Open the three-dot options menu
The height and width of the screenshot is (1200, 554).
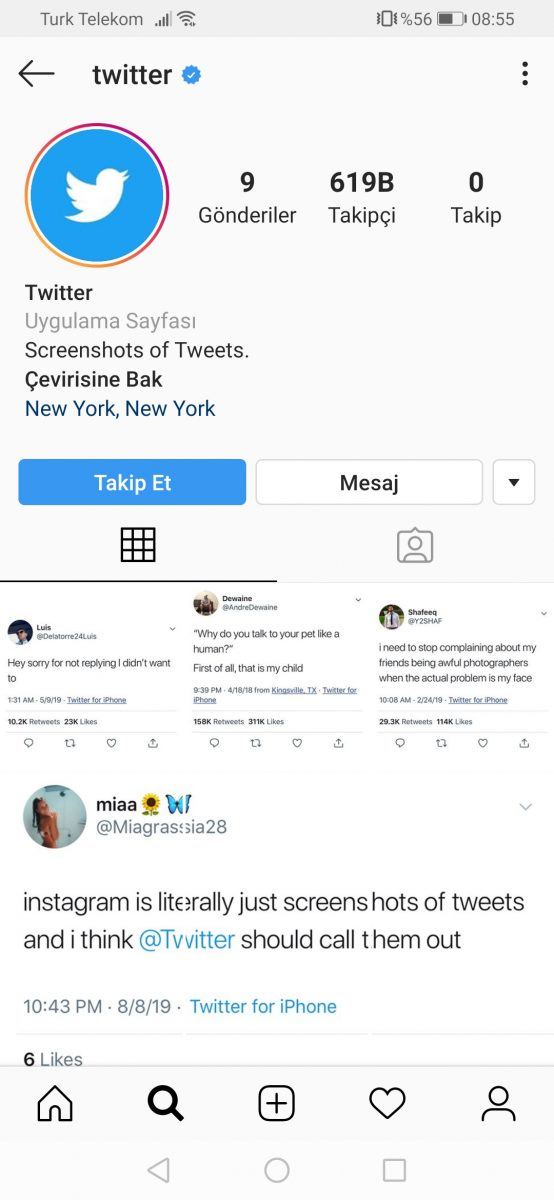525,74
